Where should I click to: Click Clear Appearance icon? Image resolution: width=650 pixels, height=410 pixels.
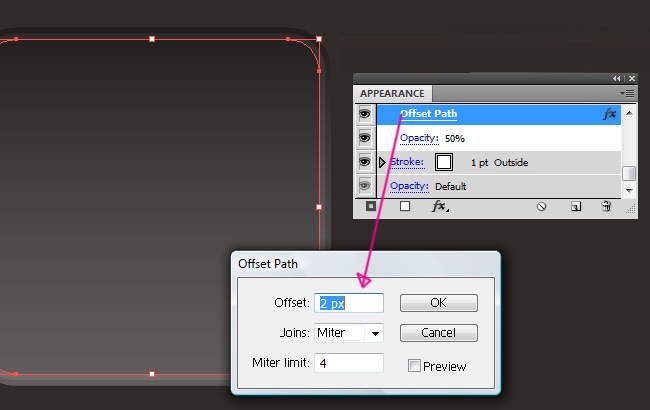[541, 206]
